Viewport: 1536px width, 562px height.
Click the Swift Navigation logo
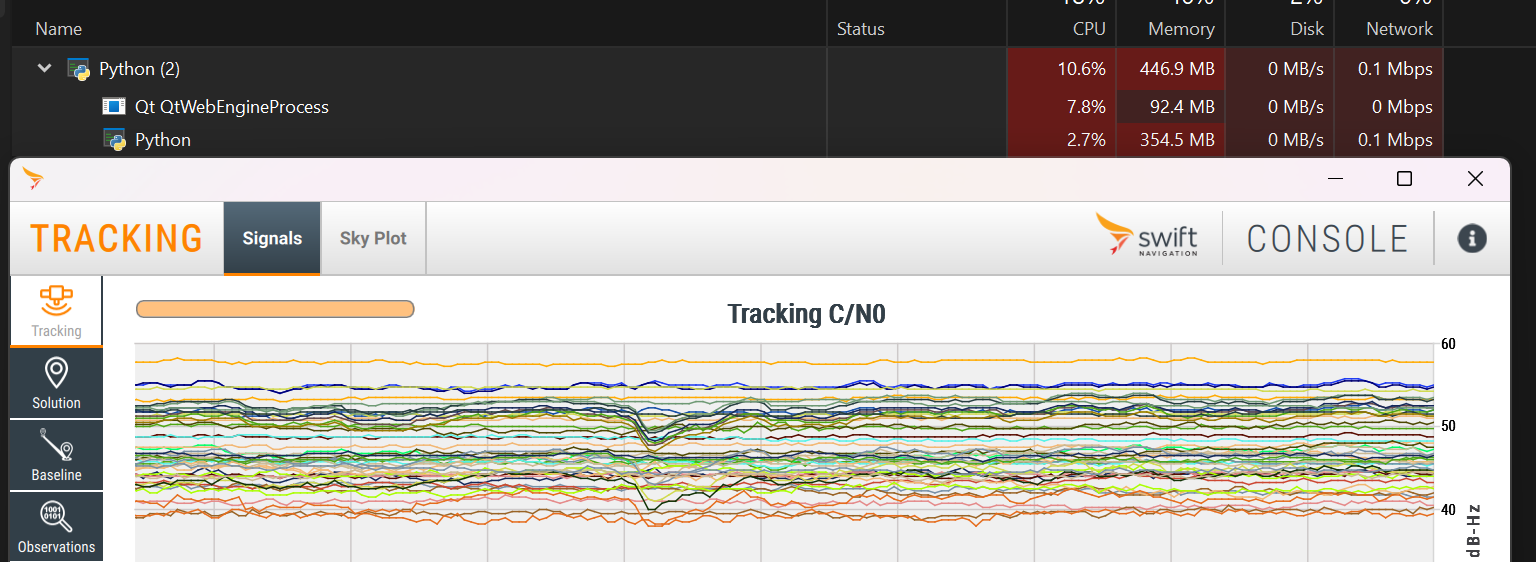point(1147,236)
